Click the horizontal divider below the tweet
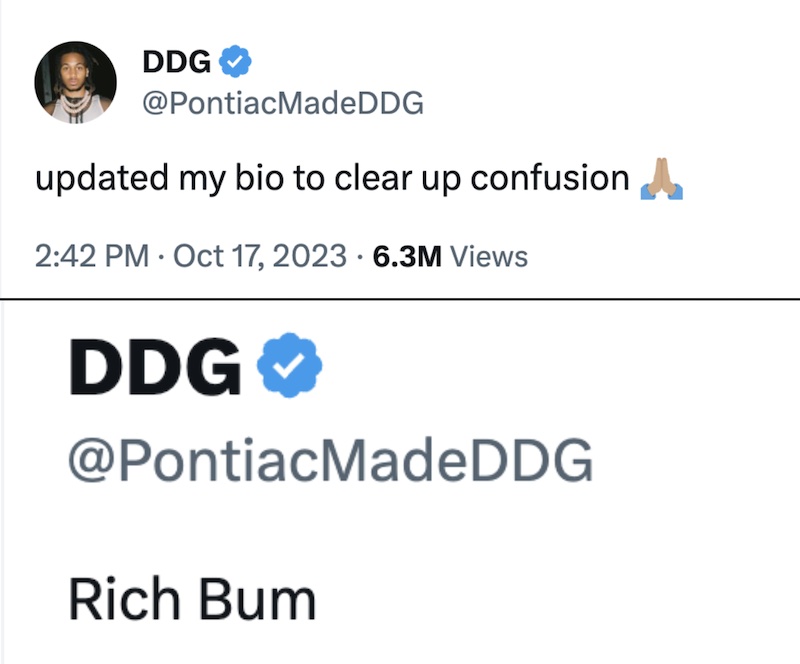The image size is (800, 664). coord(400,299)
